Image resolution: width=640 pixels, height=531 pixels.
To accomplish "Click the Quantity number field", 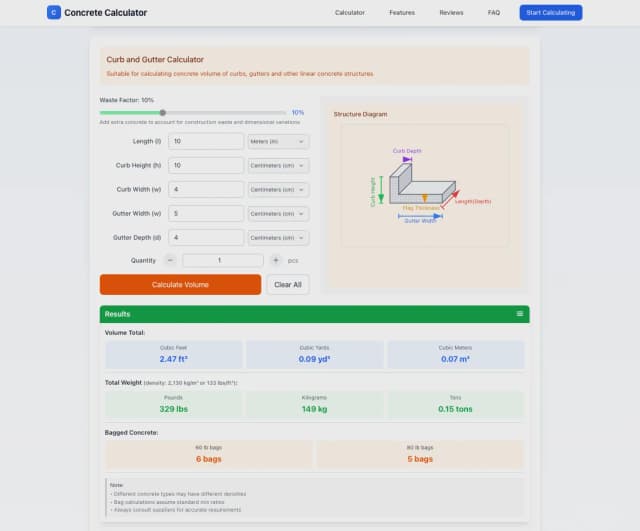I will [223, 260].
